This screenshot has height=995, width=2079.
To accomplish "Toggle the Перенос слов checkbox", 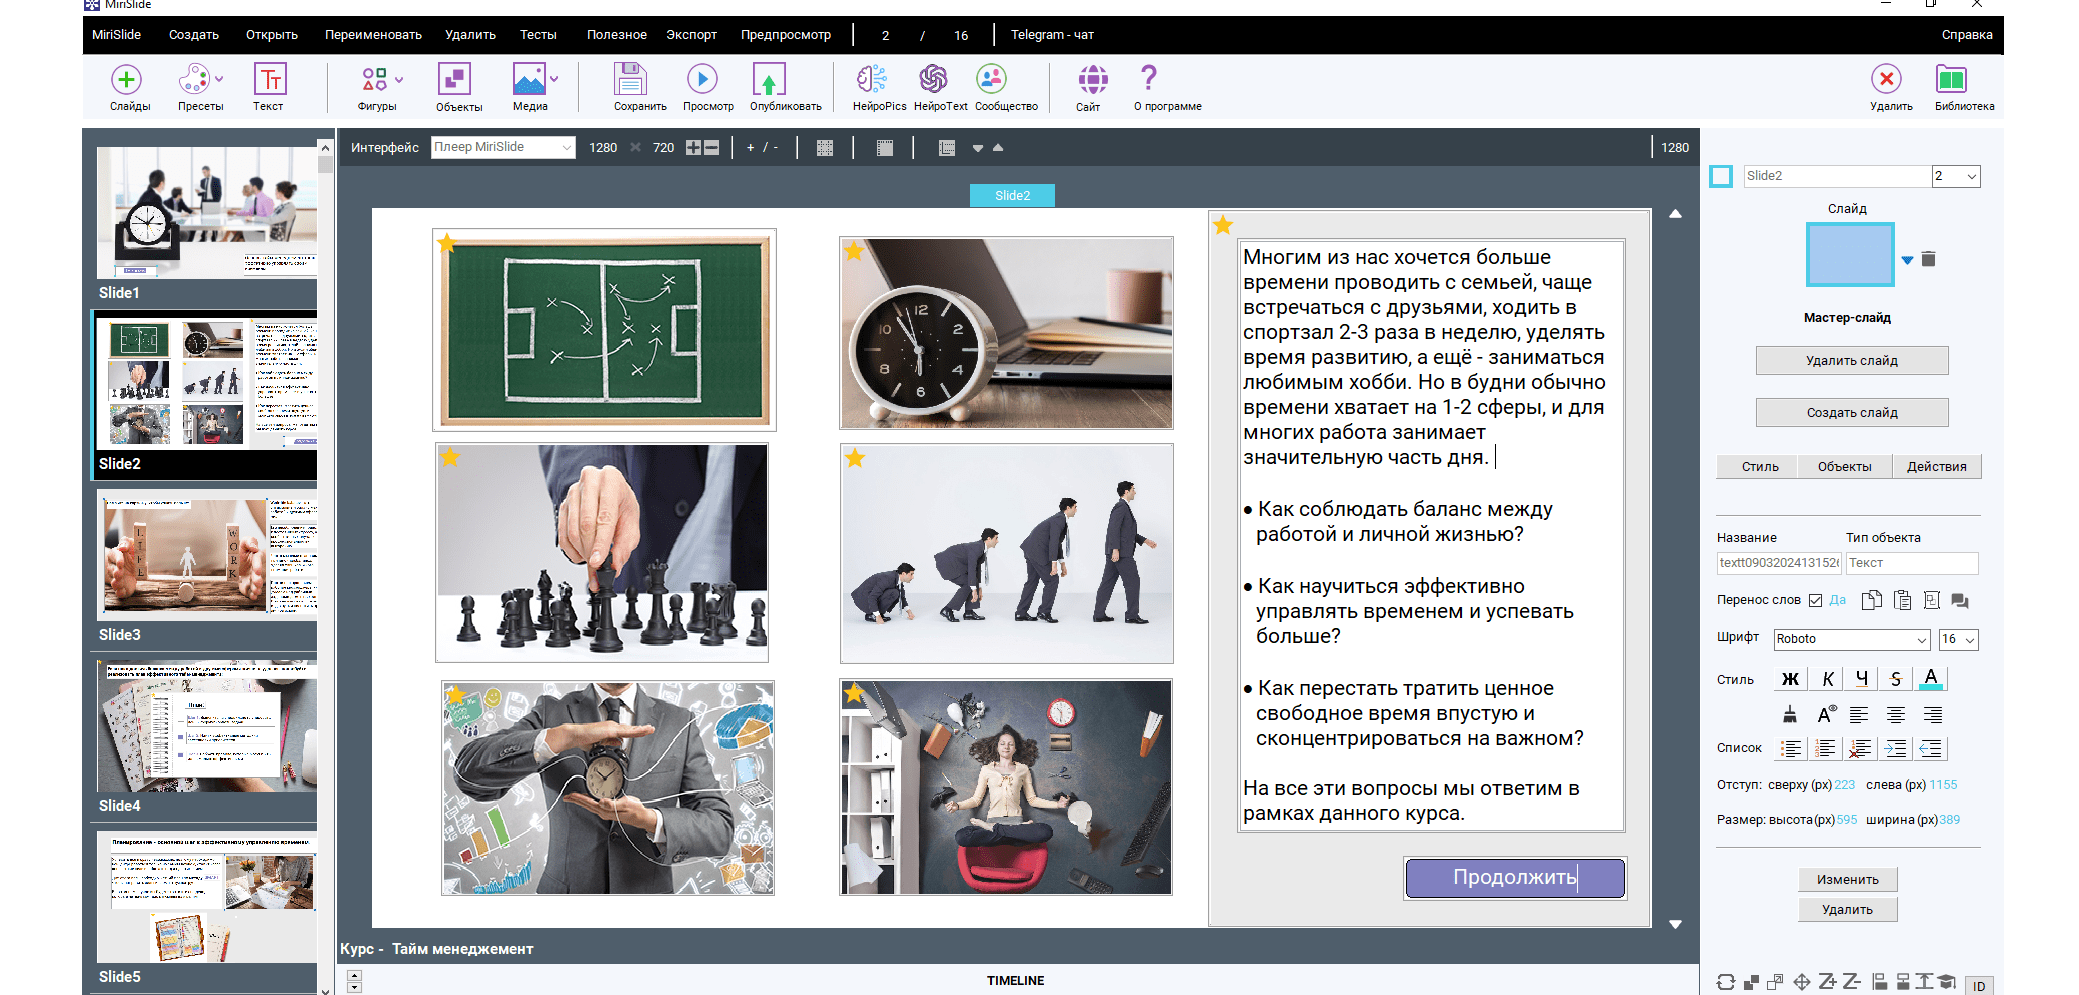I will pos(1815,601).
